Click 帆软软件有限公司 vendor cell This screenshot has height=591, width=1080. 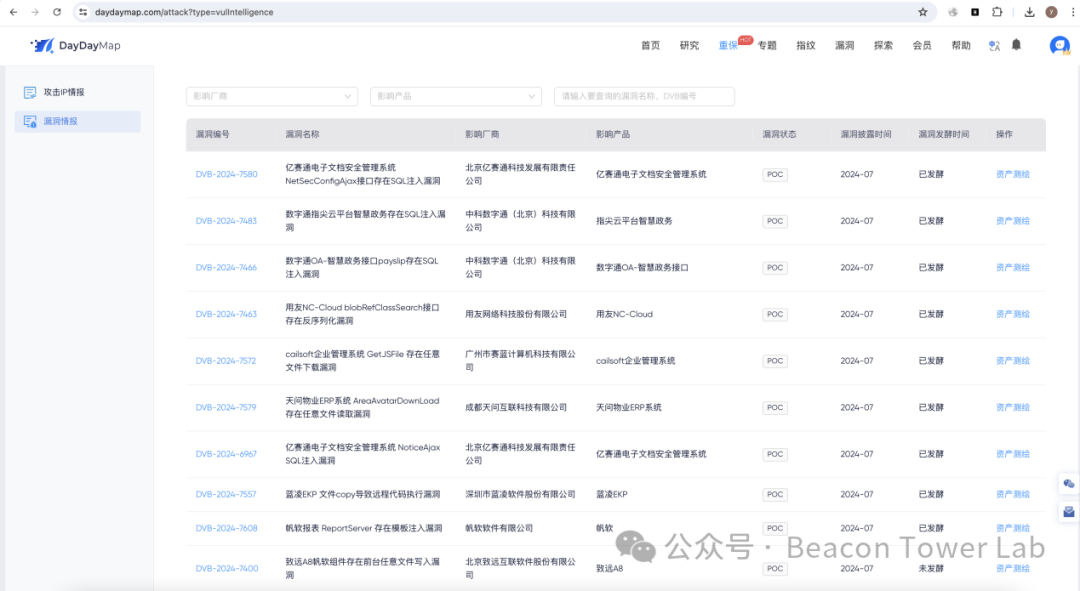point(499,528)
